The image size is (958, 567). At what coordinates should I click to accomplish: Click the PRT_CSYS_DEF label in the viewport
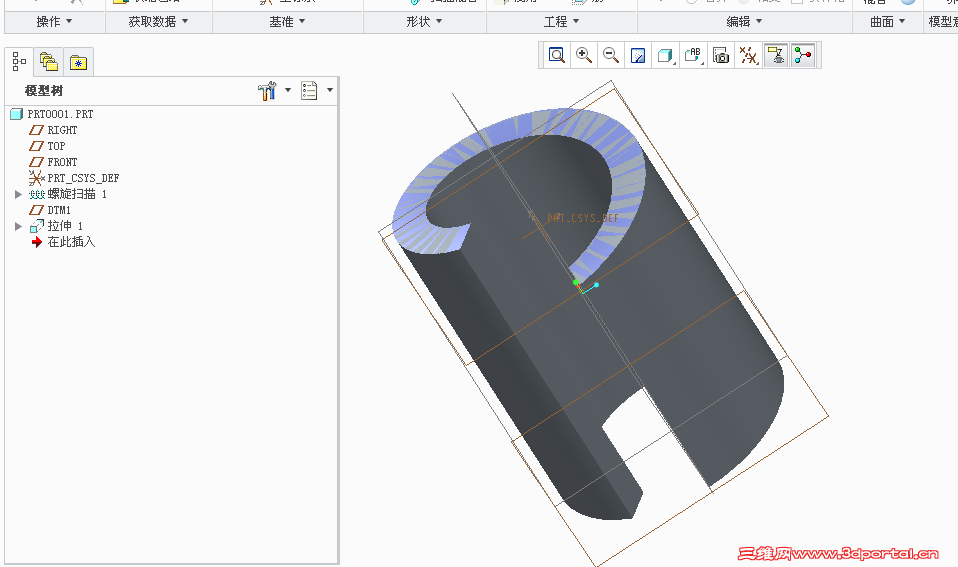coord(582,218)
